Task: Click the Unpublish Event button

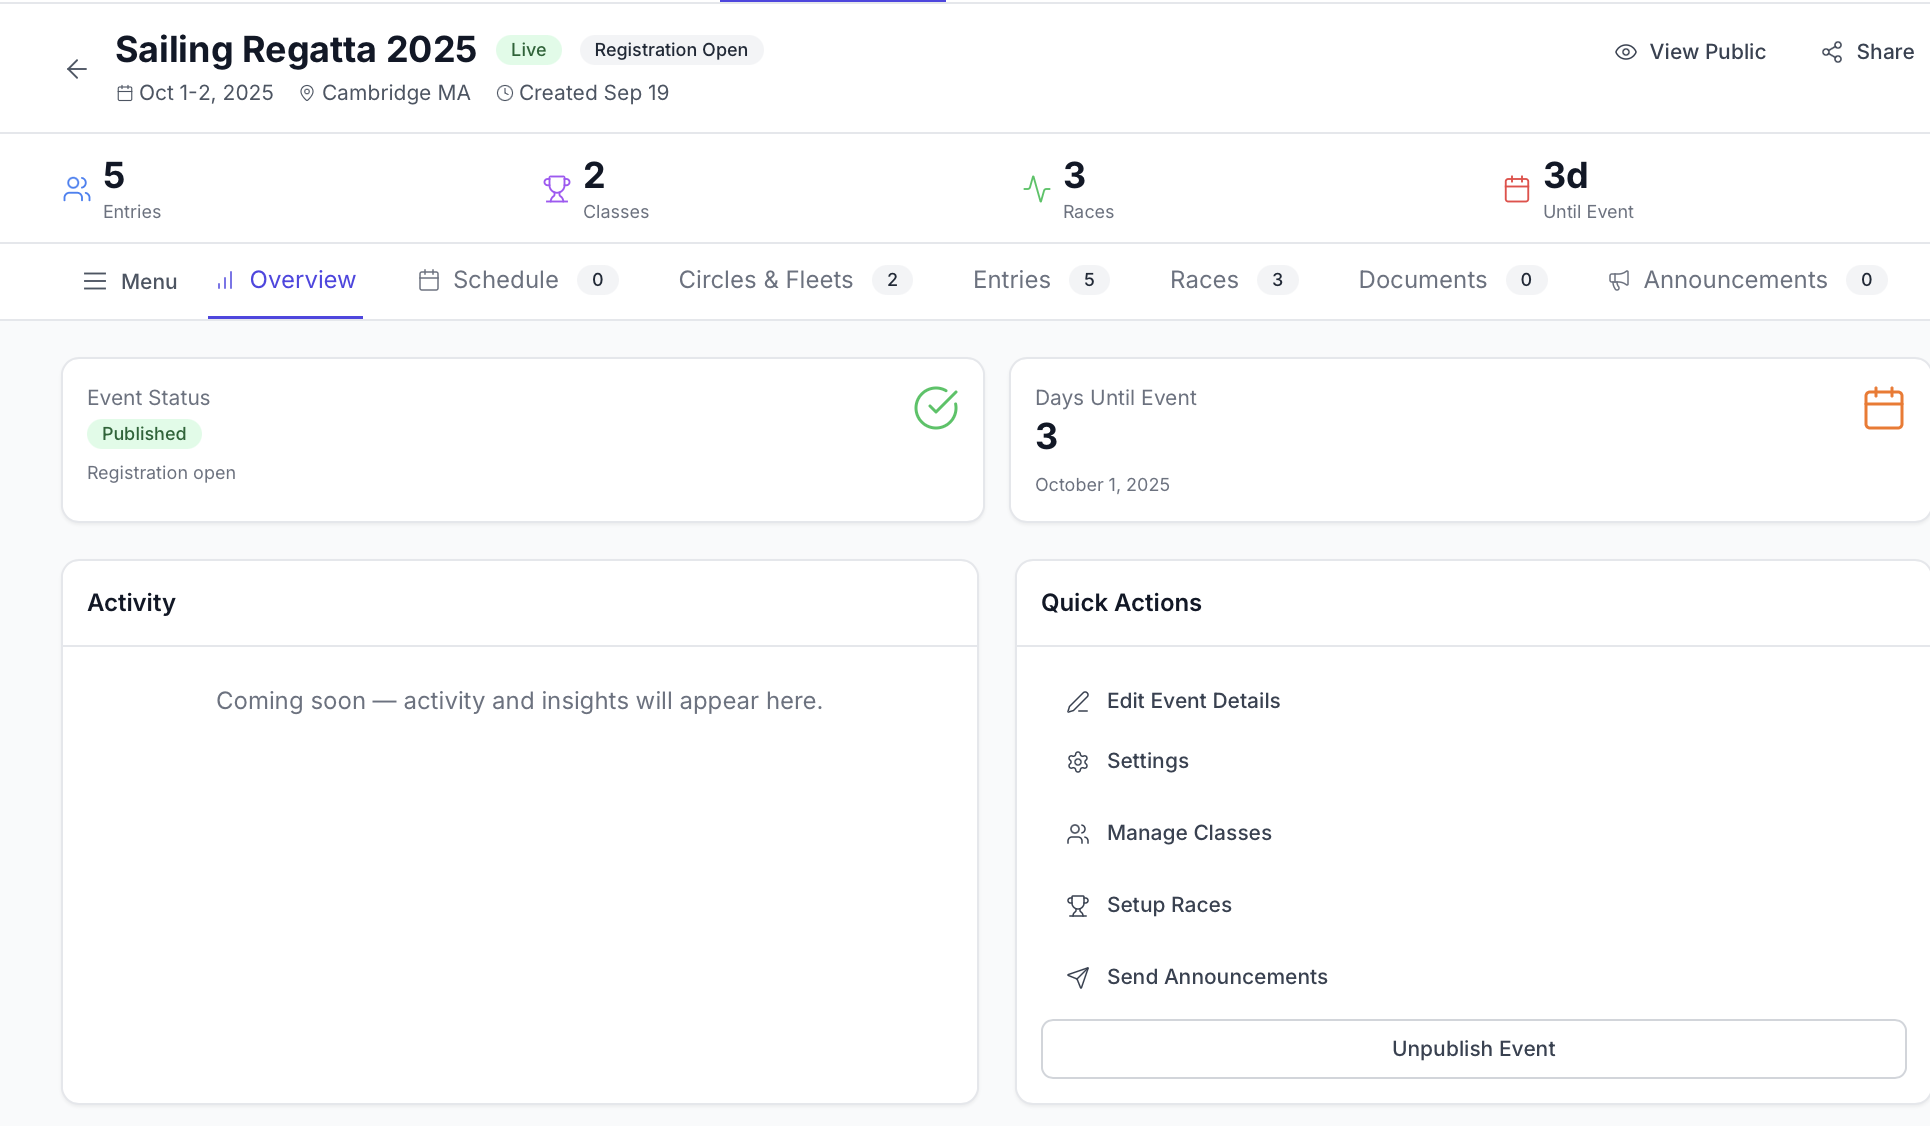Action: pyautogui.click(x=1473, y=1048)
